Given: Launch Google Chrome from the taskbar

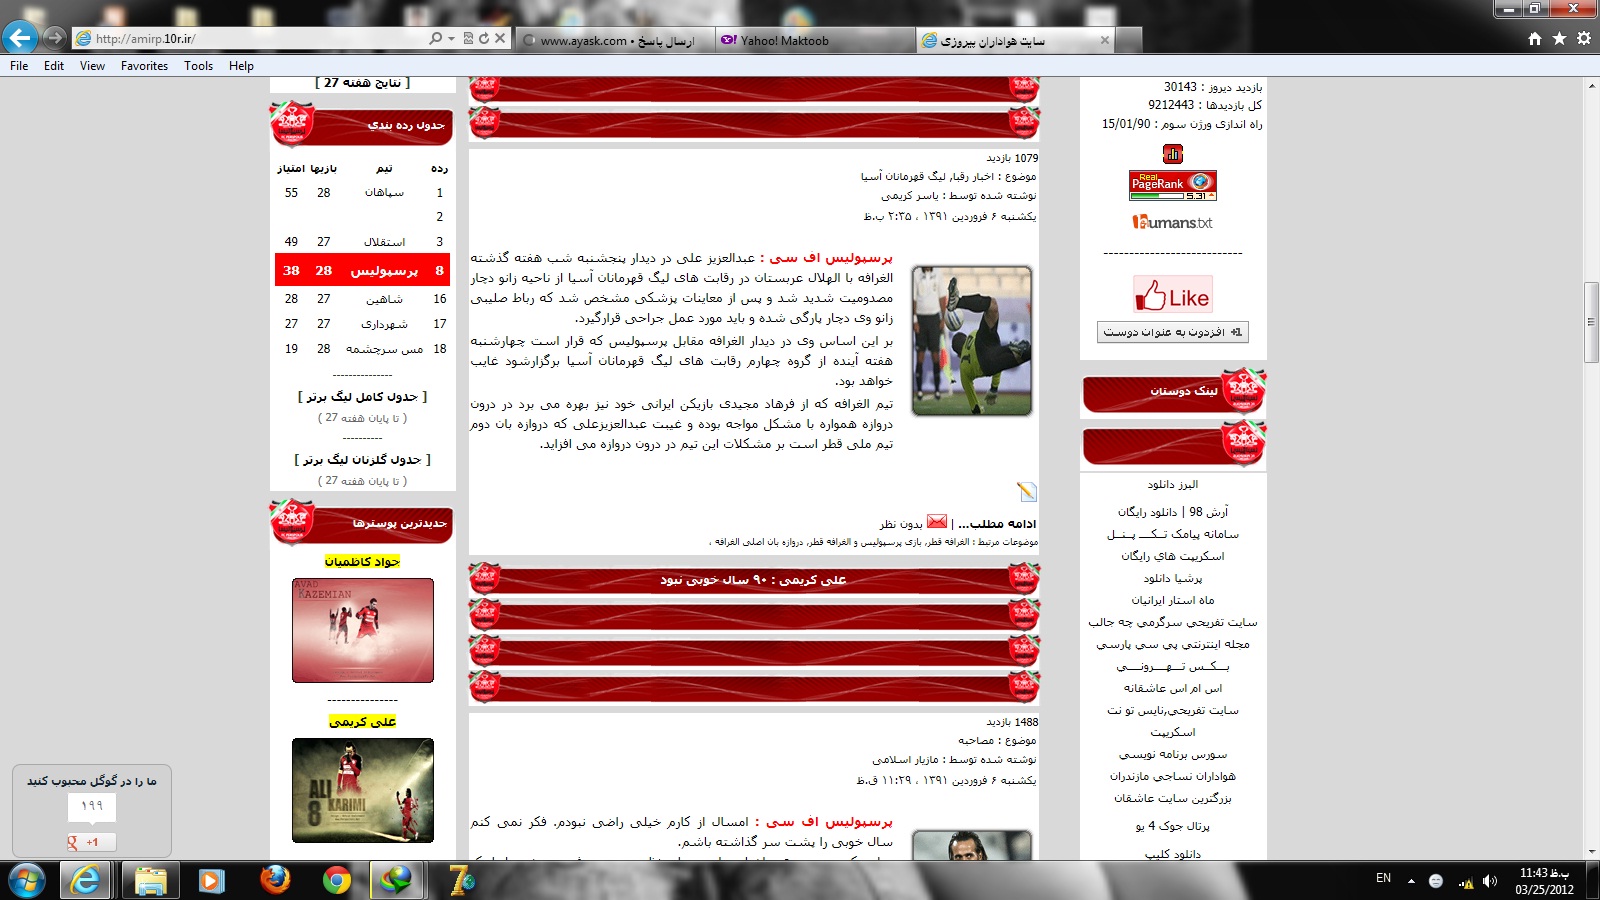Looking at the screenshot, I should click(337, 880).
